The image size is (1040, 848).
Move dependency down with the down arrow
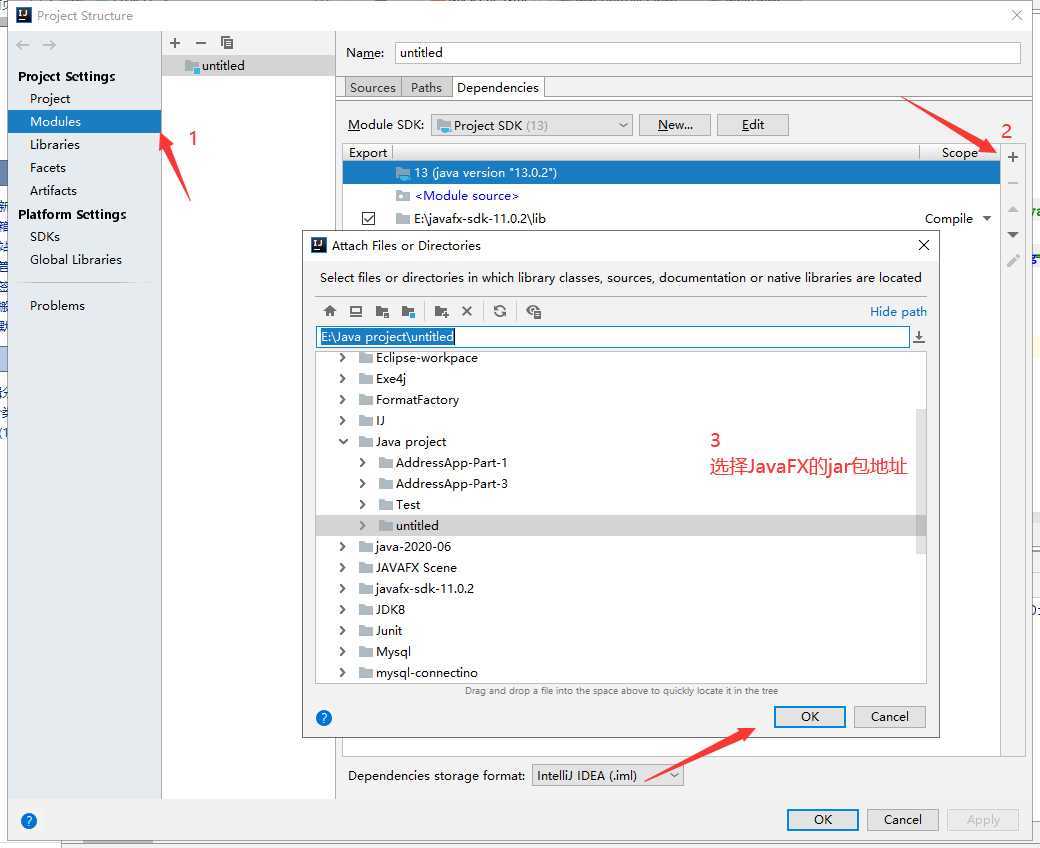pyautogui.click(x=1013, y=235)
